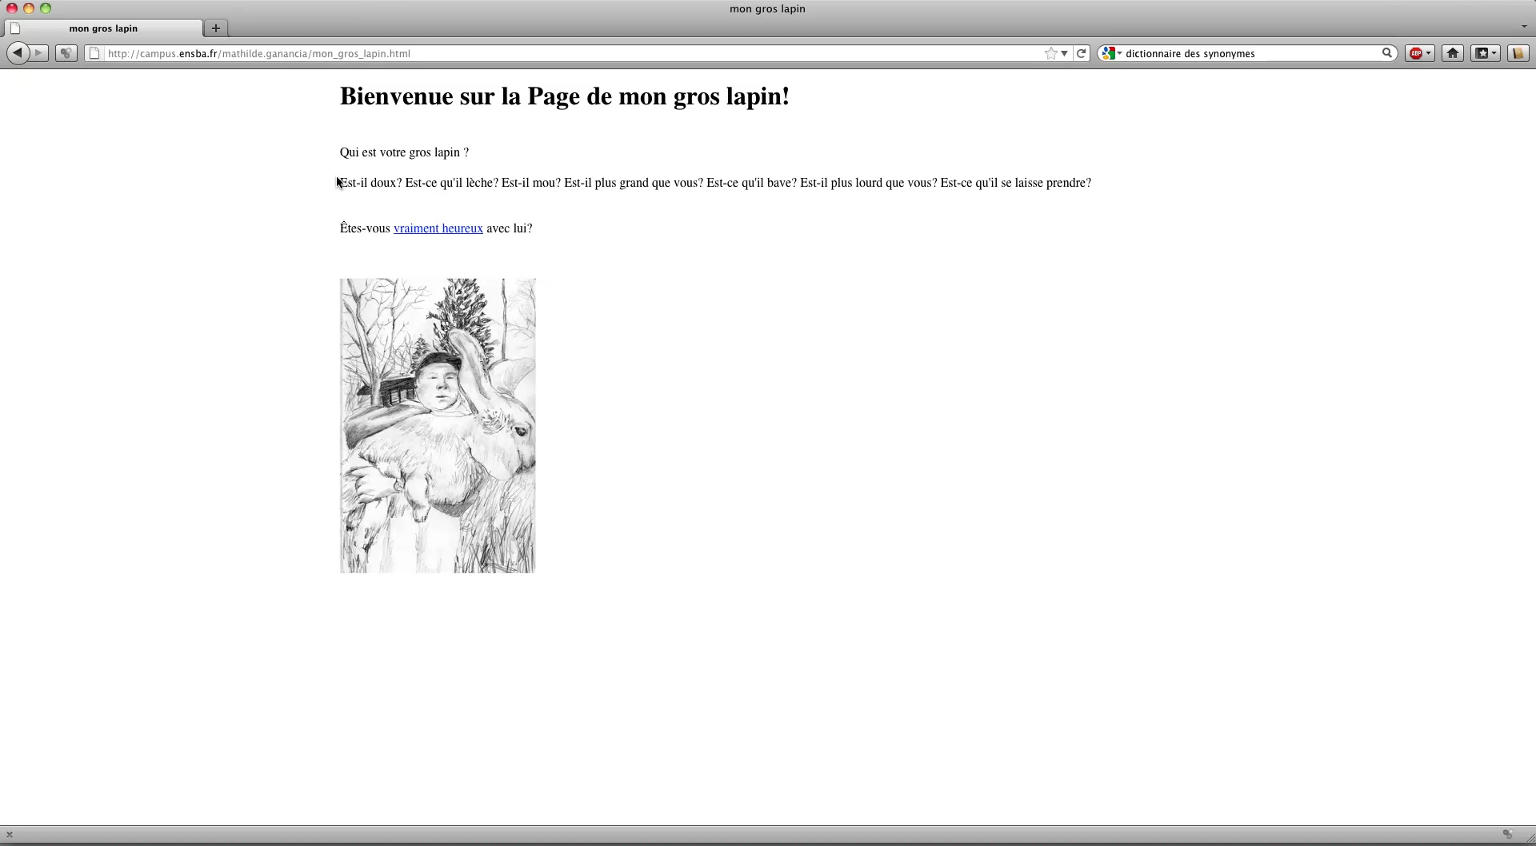Open the Google search engine dropdown

[1110, 54]
